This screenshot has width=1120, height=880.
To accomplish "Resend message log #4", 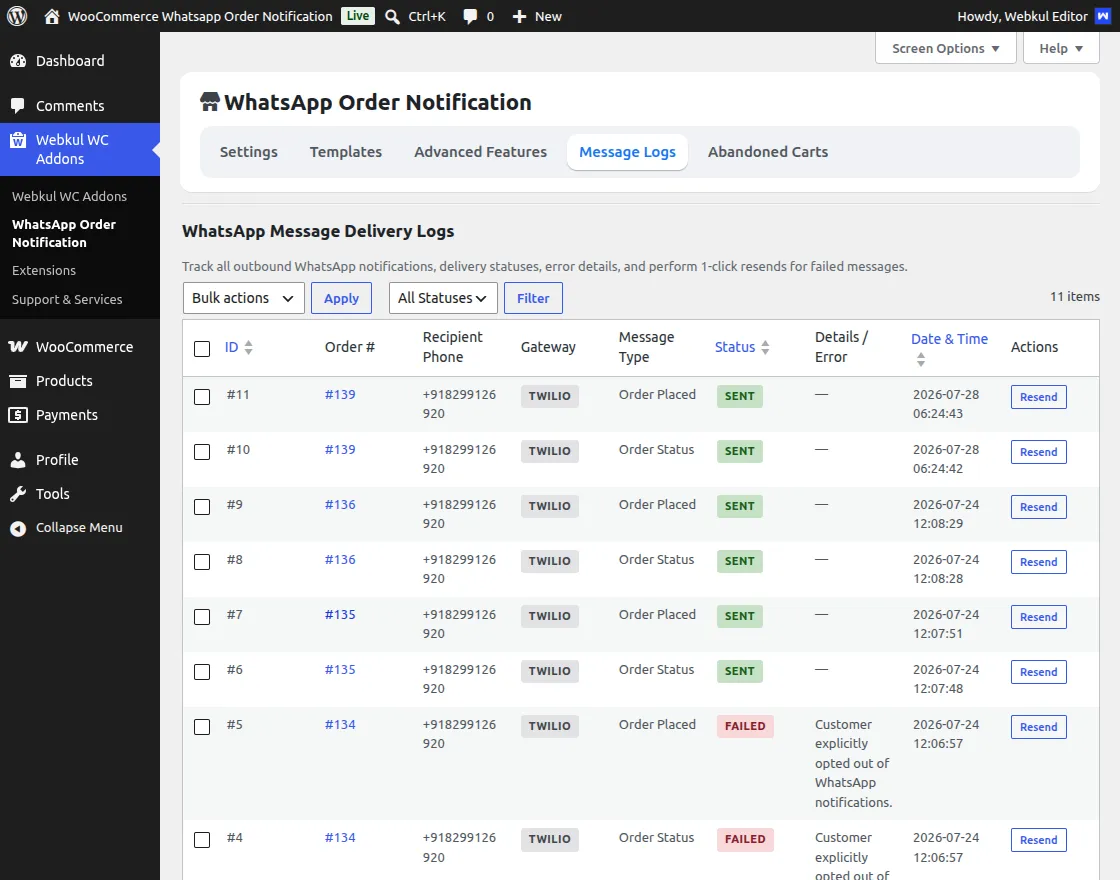I will coord(1039,840).
